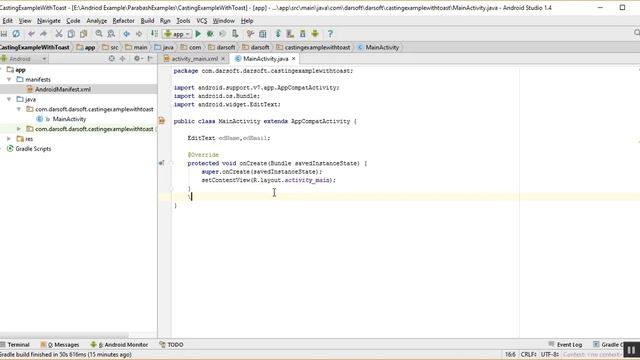Collapse the first com.darsoft package node
640x360 pixels.
[x=19, y=109]
